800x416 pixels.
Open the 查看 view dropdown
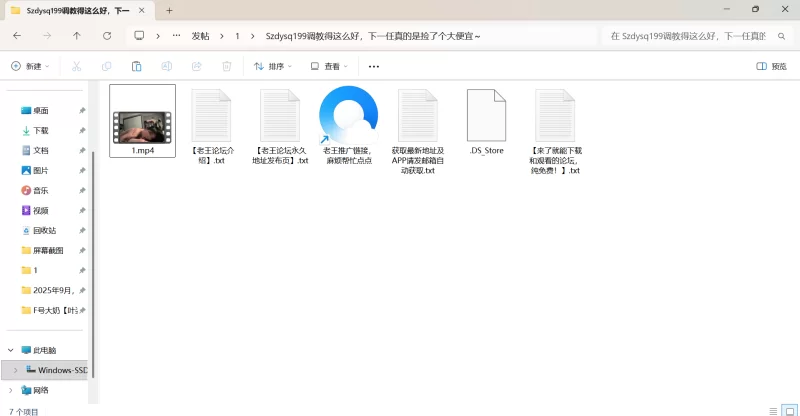point(329,66)
